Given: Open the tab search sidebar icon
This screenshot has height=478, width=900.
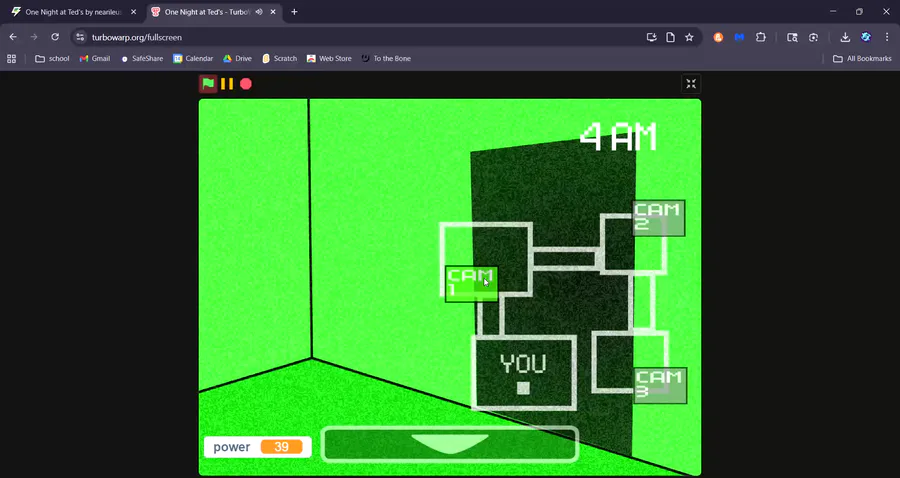Looking at the screenshot, I should pos(792,37).
